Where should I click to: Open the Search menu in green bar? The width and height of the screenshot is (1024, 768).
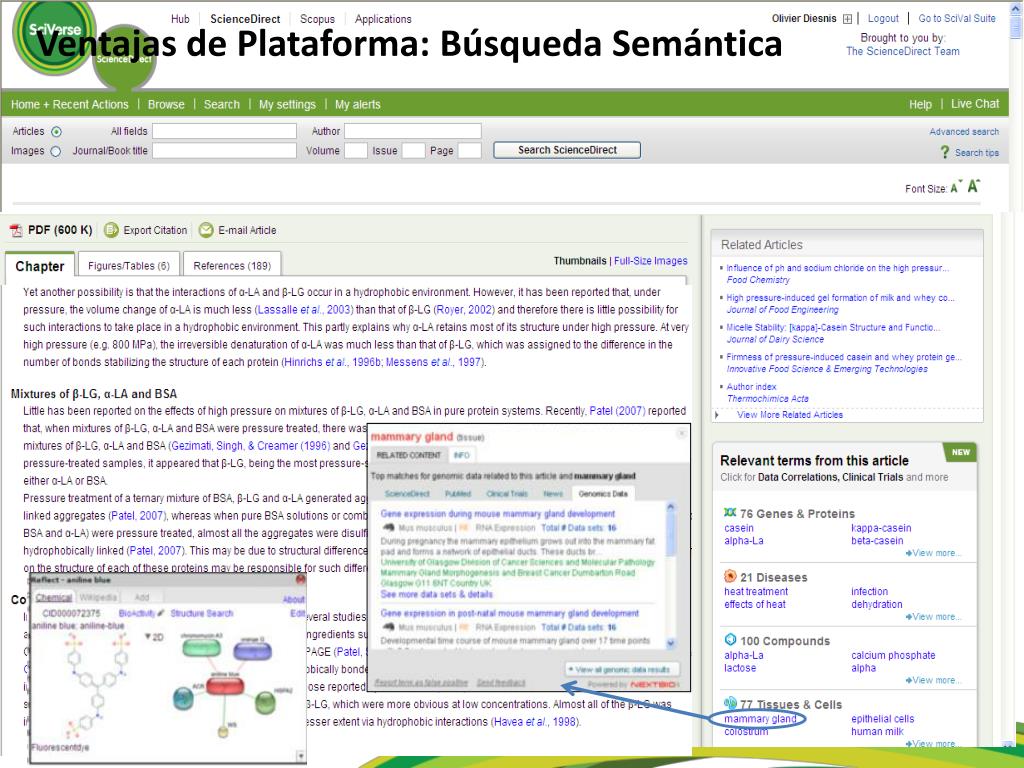click(221, 104)
